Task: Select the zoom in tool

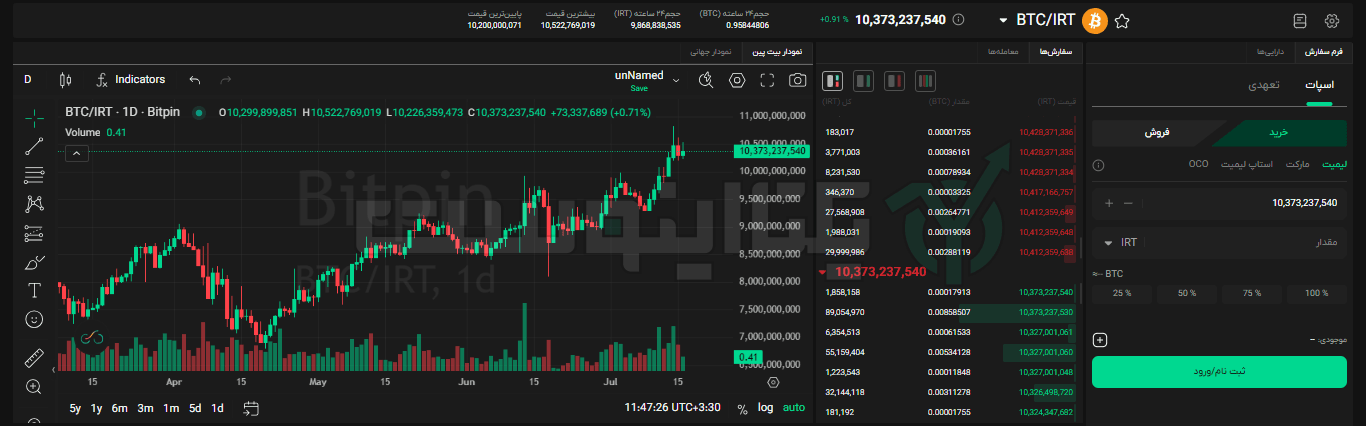Action: 34,387
